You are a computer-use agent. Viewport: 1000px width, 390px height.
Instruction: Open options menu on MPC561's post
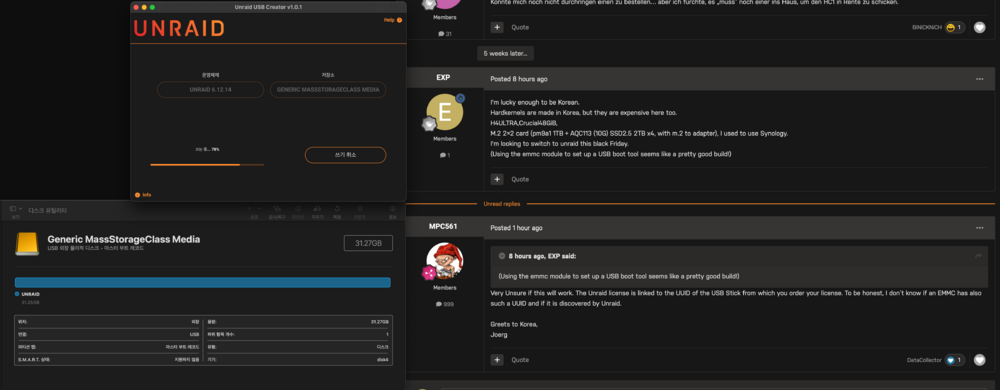pos(980,228)
